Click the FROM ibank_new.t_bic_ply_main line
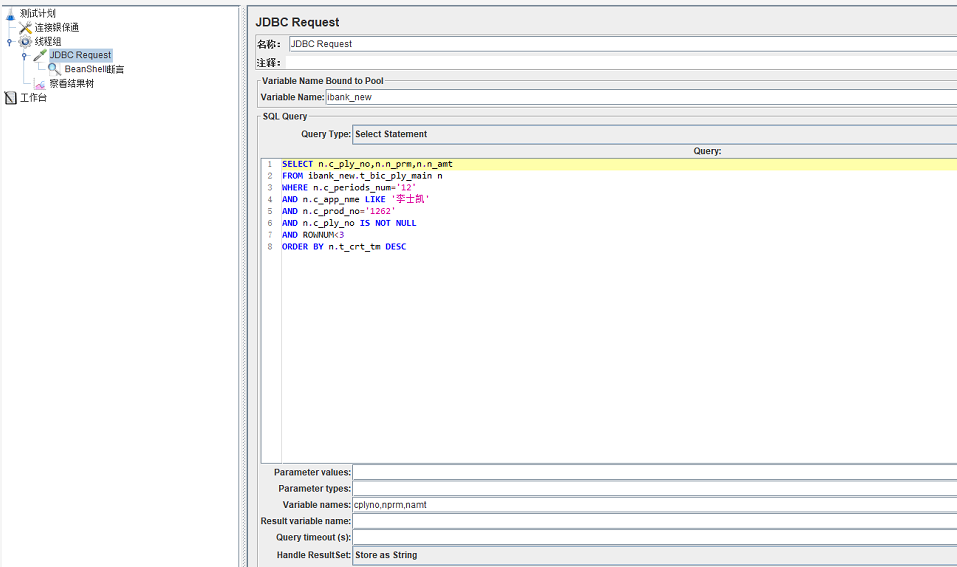Viewport: 957px width, 567px height. [x=362, y=176]
